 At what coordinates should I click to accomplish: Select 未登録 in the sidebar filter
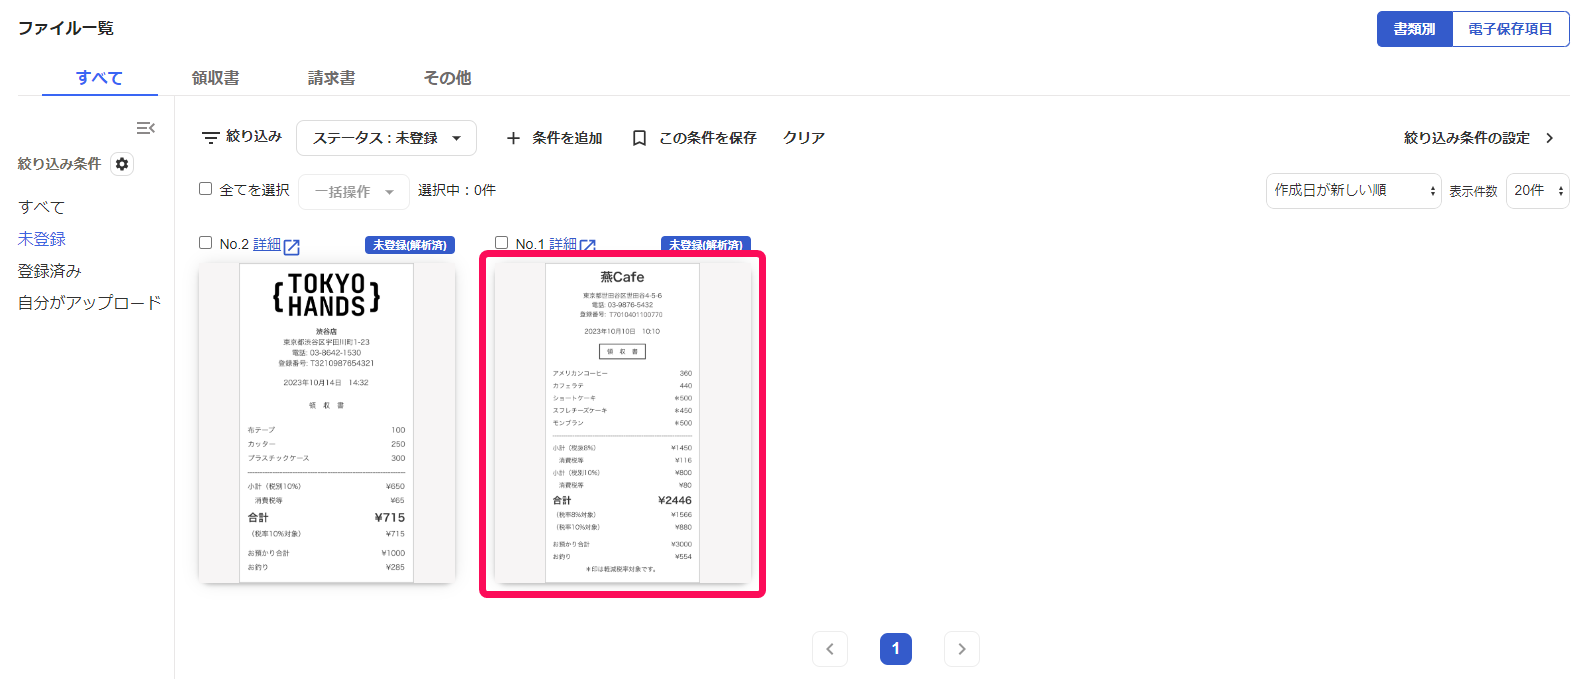point(42,239)
